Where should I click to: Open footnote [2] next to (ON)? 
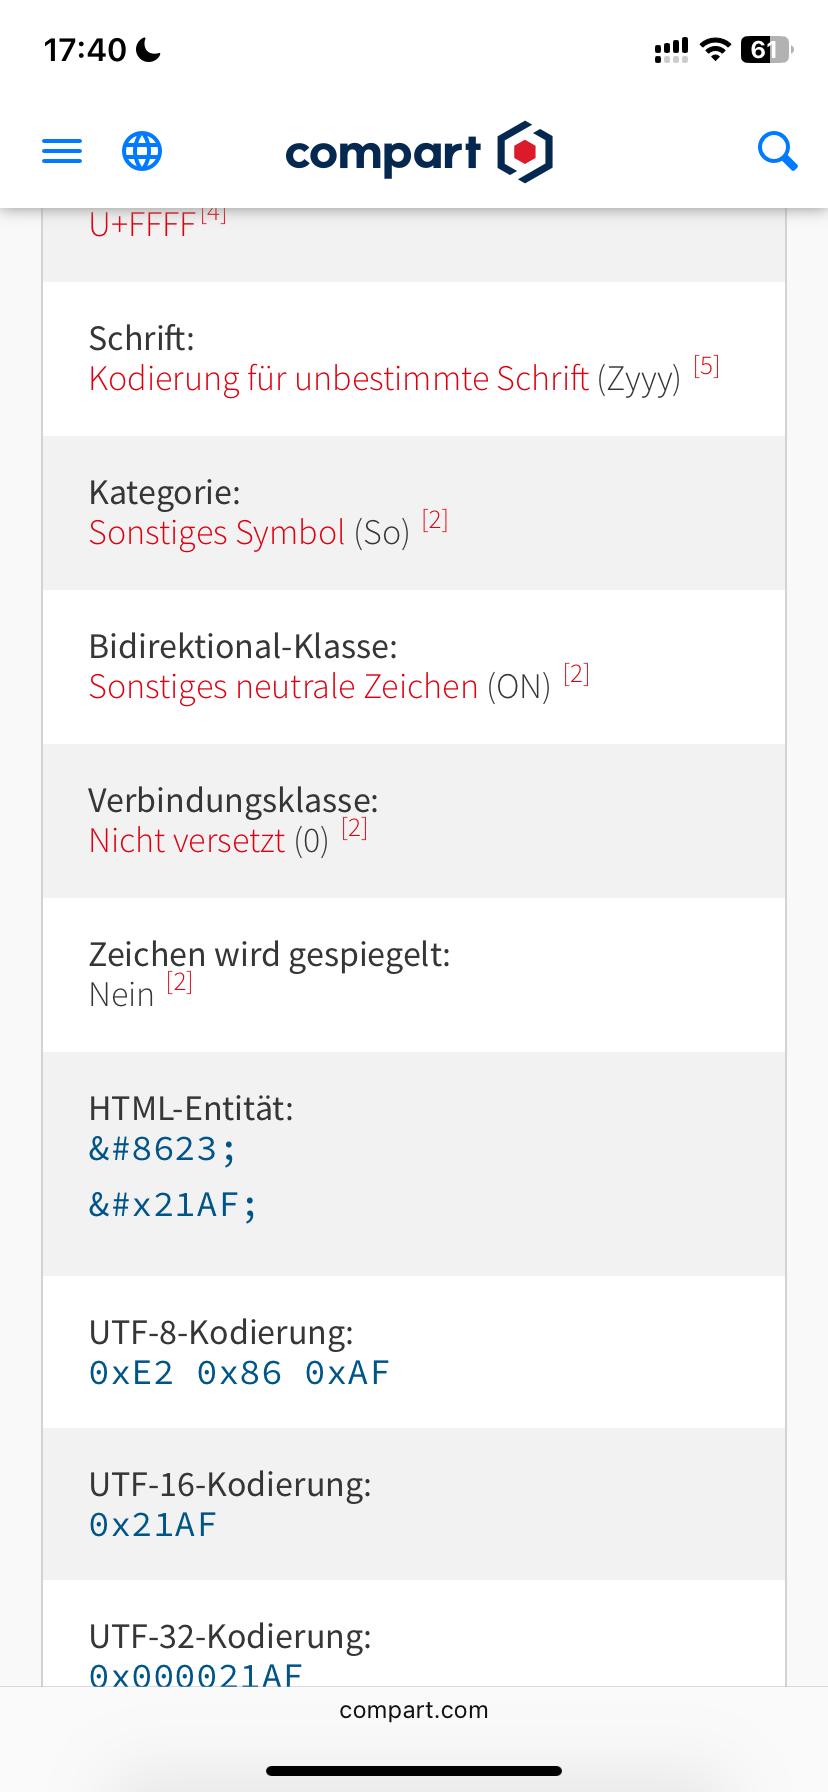coord(576,674)
